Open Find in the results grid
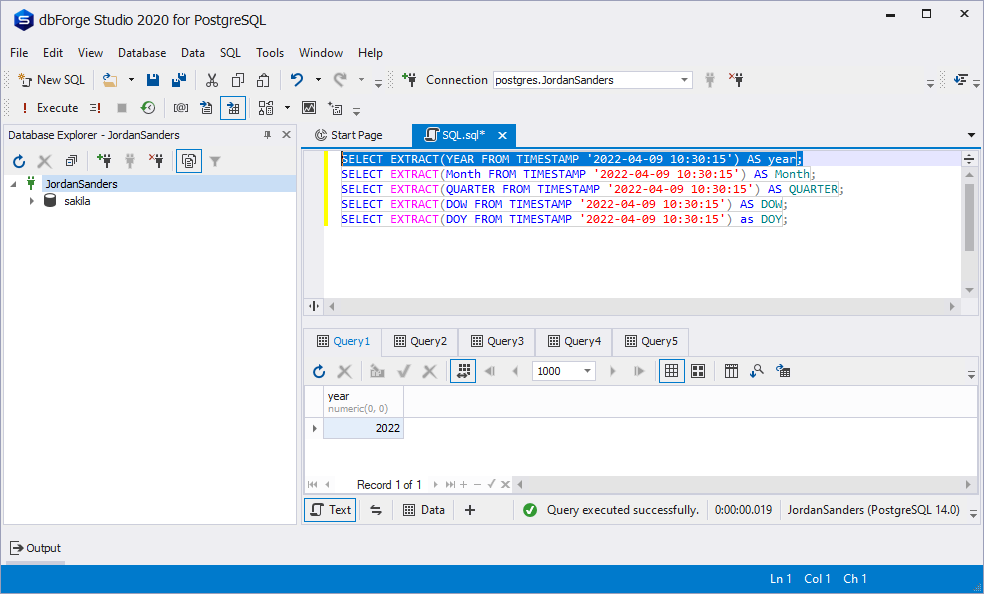 (755, 371)
